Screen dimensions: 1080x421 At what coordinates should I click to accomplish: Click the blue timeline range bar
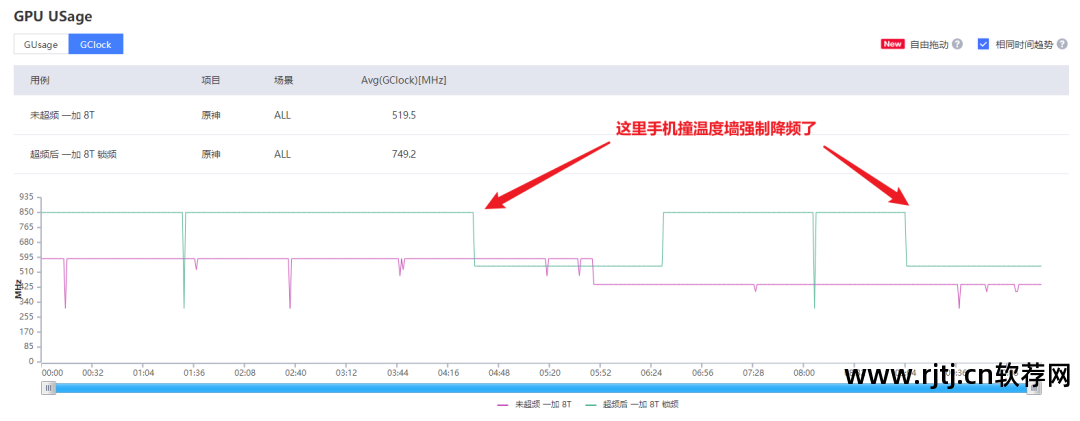pyautogui.click(x=541, y=389)
